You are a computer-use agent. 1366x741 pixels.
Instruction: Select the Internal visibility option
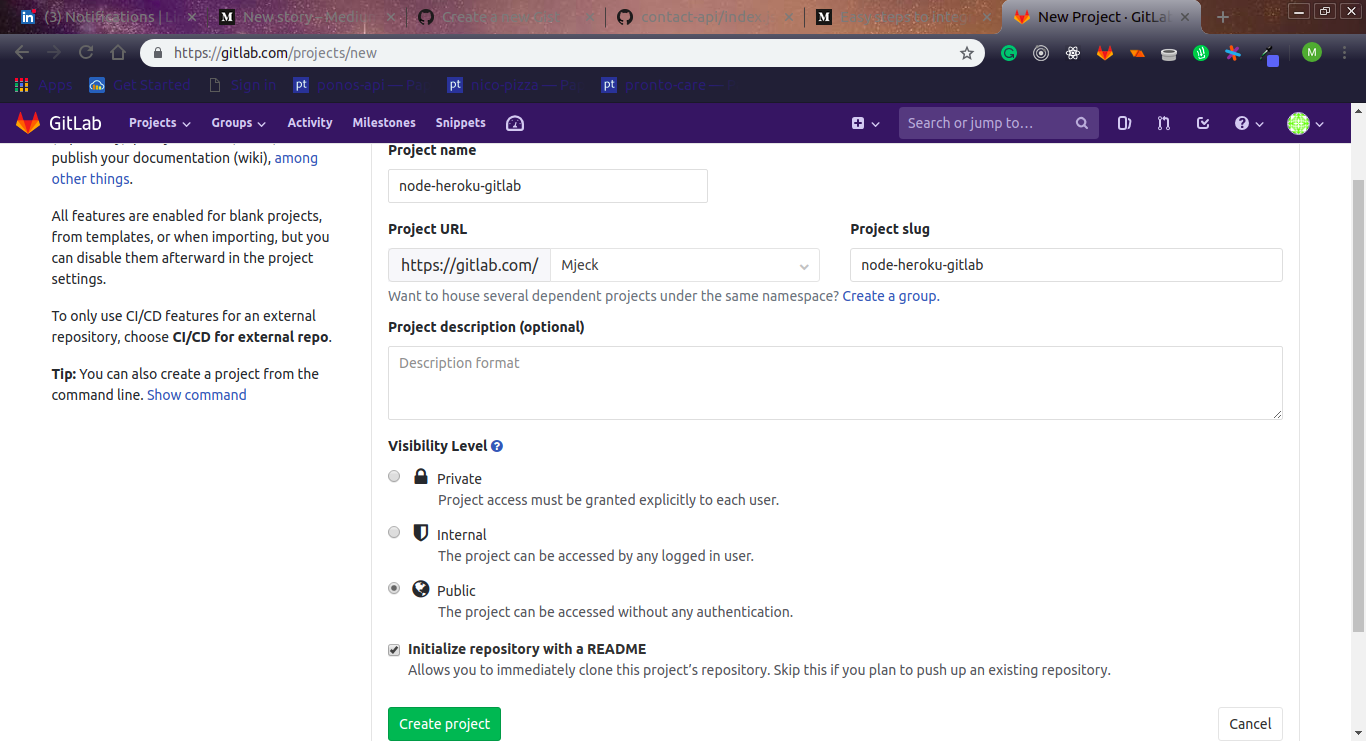[x=394, y=532]
